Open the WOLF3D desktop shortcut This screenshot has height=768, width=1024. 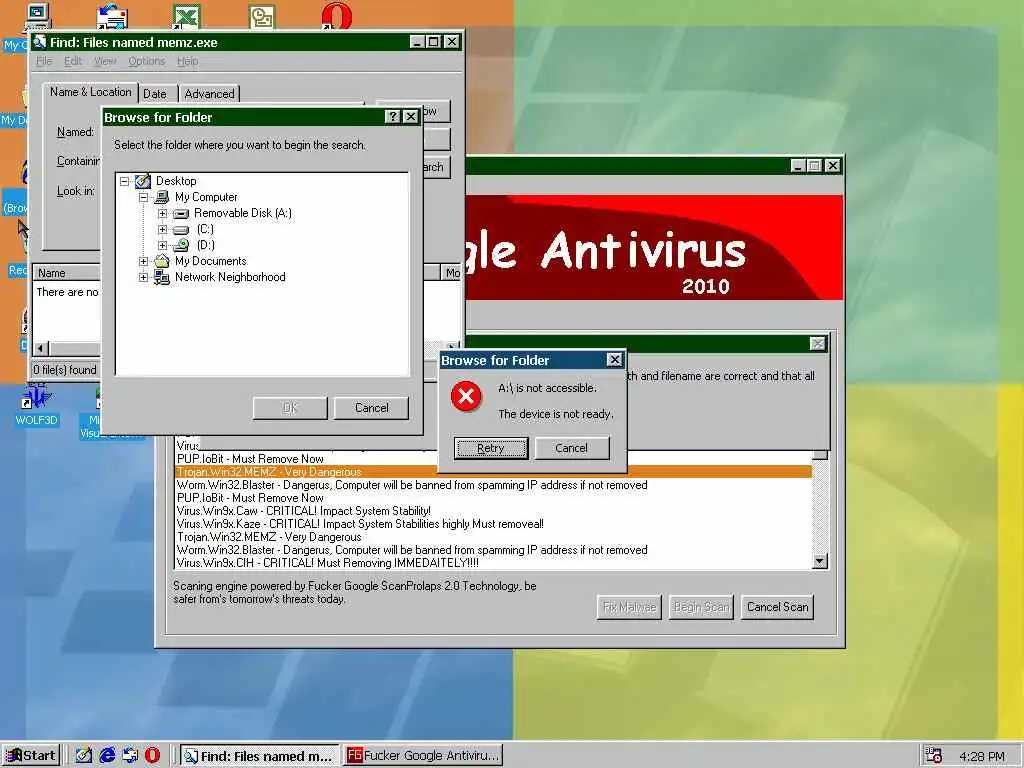coord(36,405)
